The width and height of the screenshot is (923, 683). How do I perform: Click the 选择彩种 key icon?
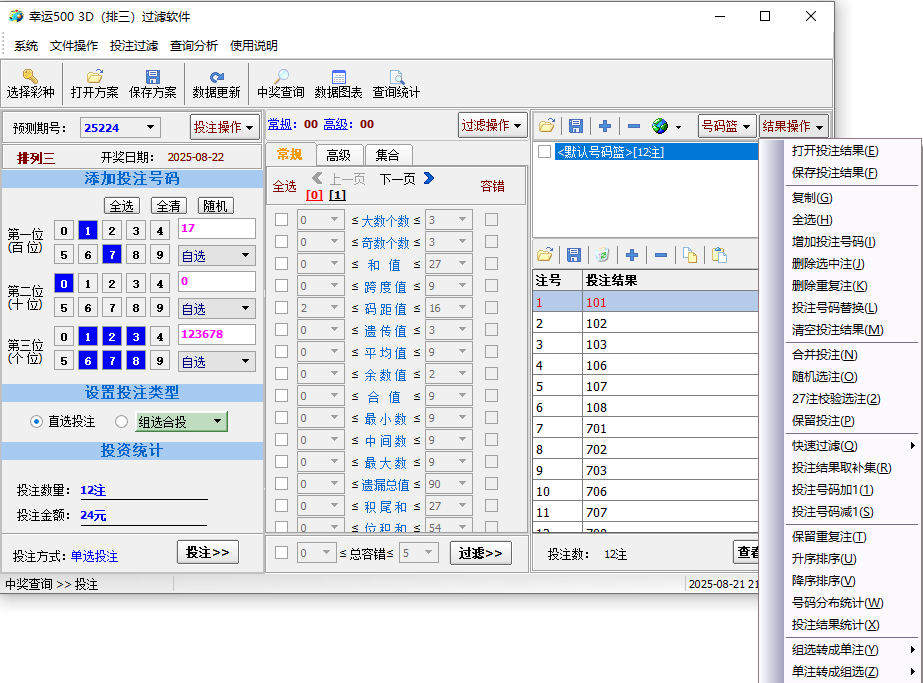pos(31,77)
